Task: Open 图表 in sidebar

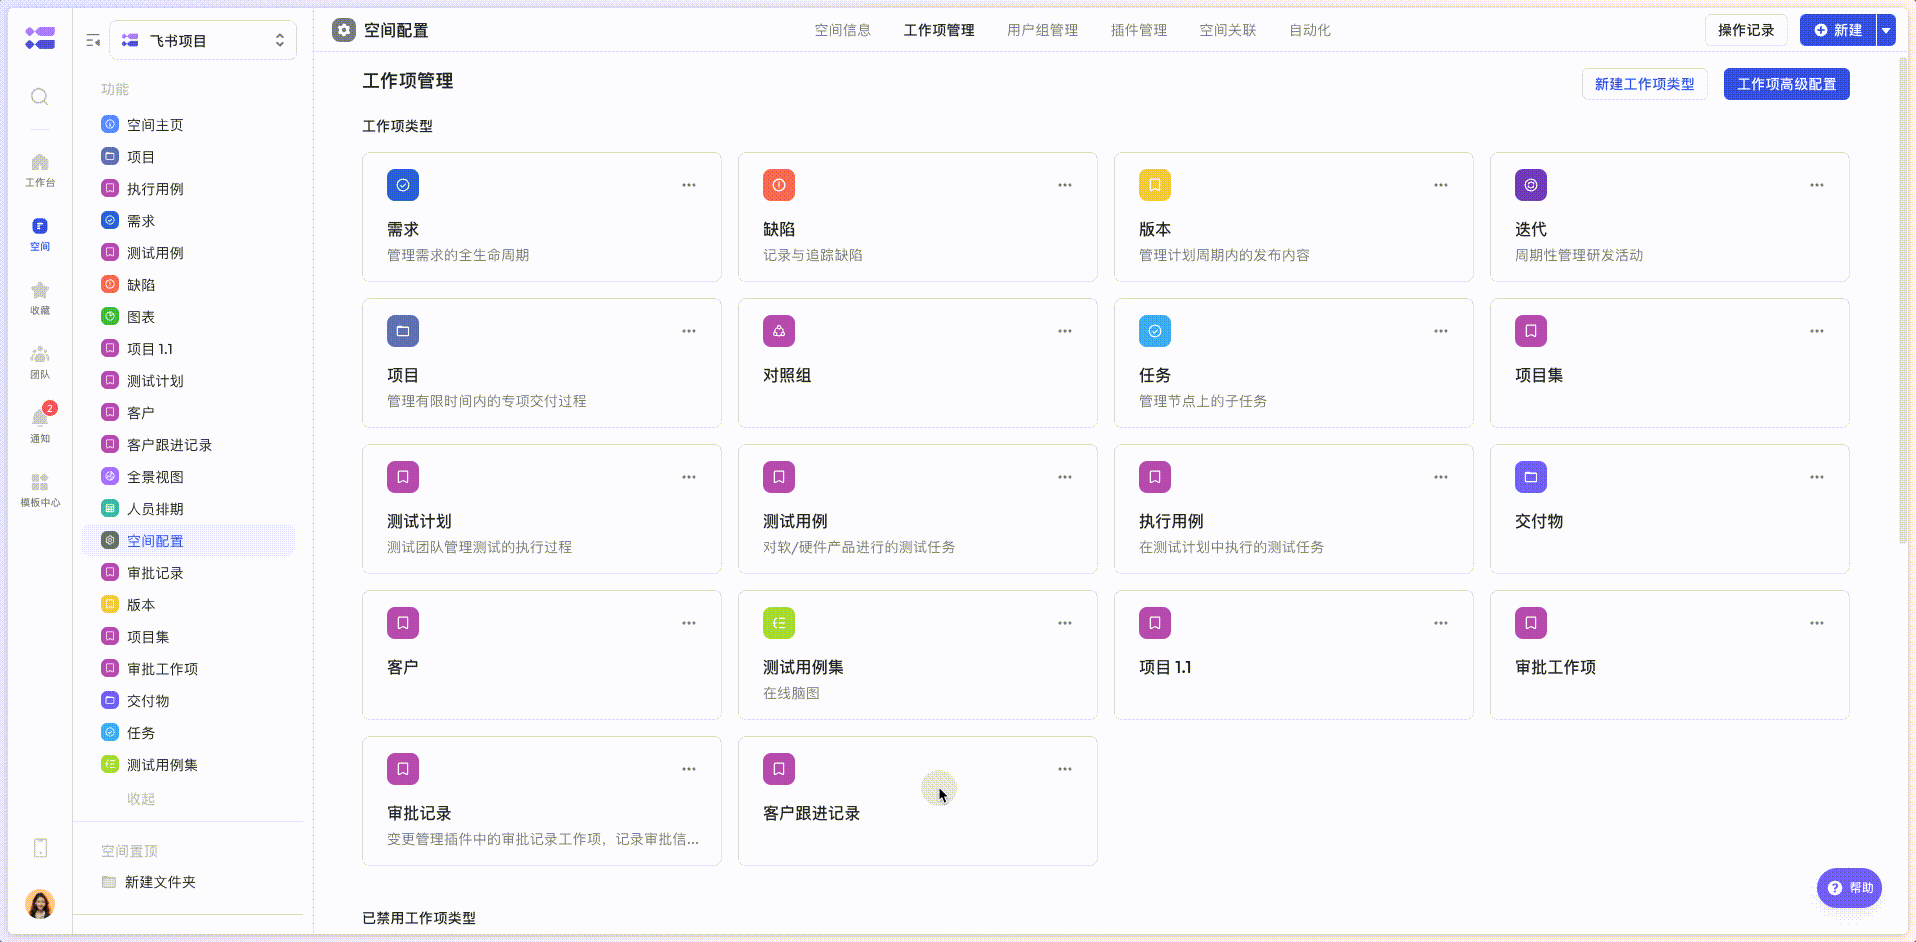Action: (188, 317)
